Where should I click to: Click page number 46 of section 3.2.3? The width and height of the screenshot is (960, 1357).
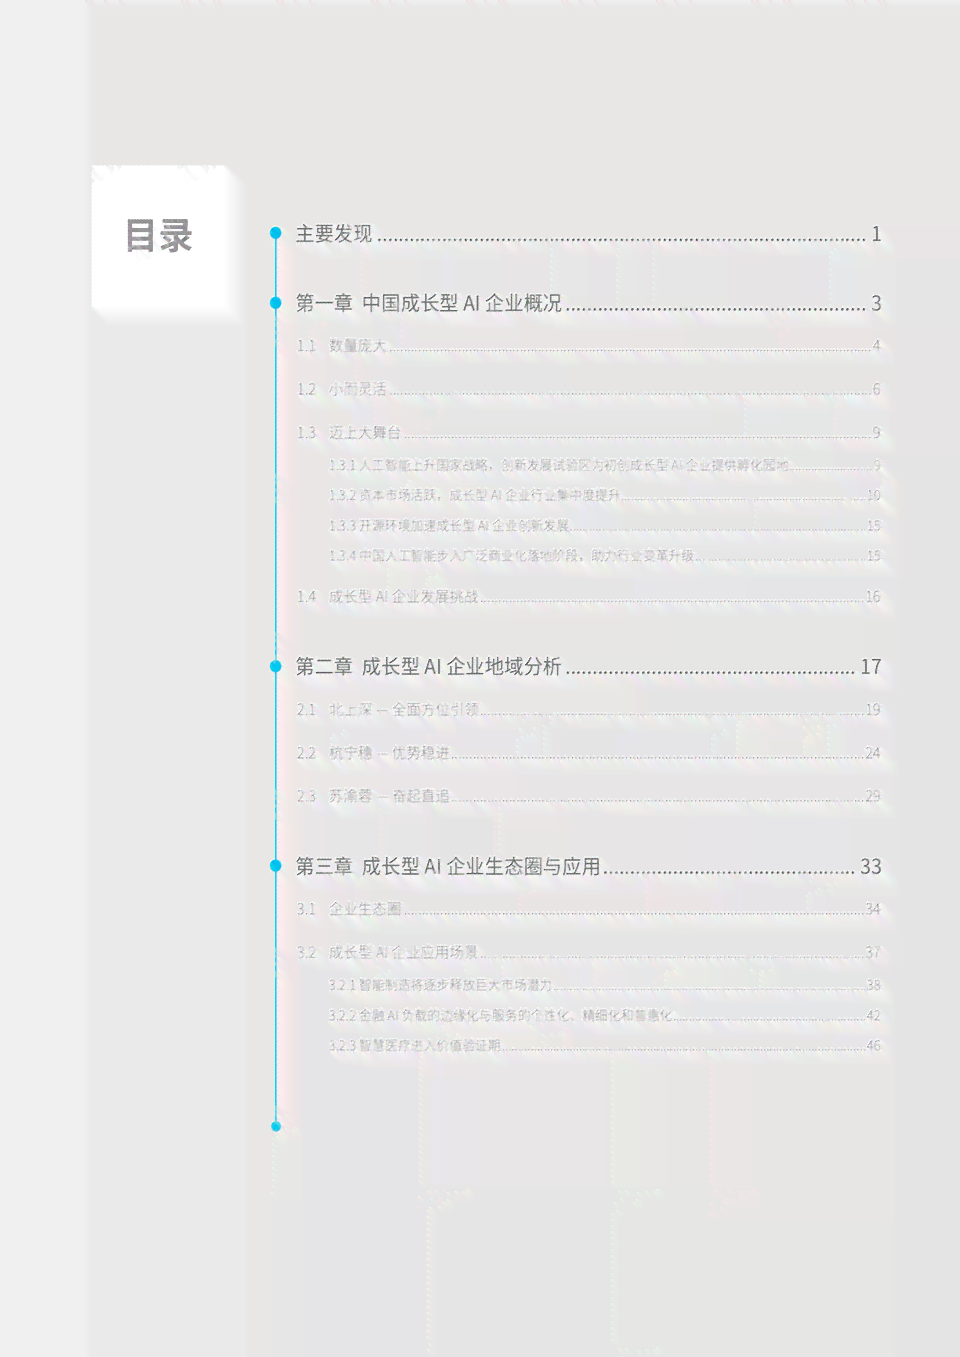coord(873,1045)
